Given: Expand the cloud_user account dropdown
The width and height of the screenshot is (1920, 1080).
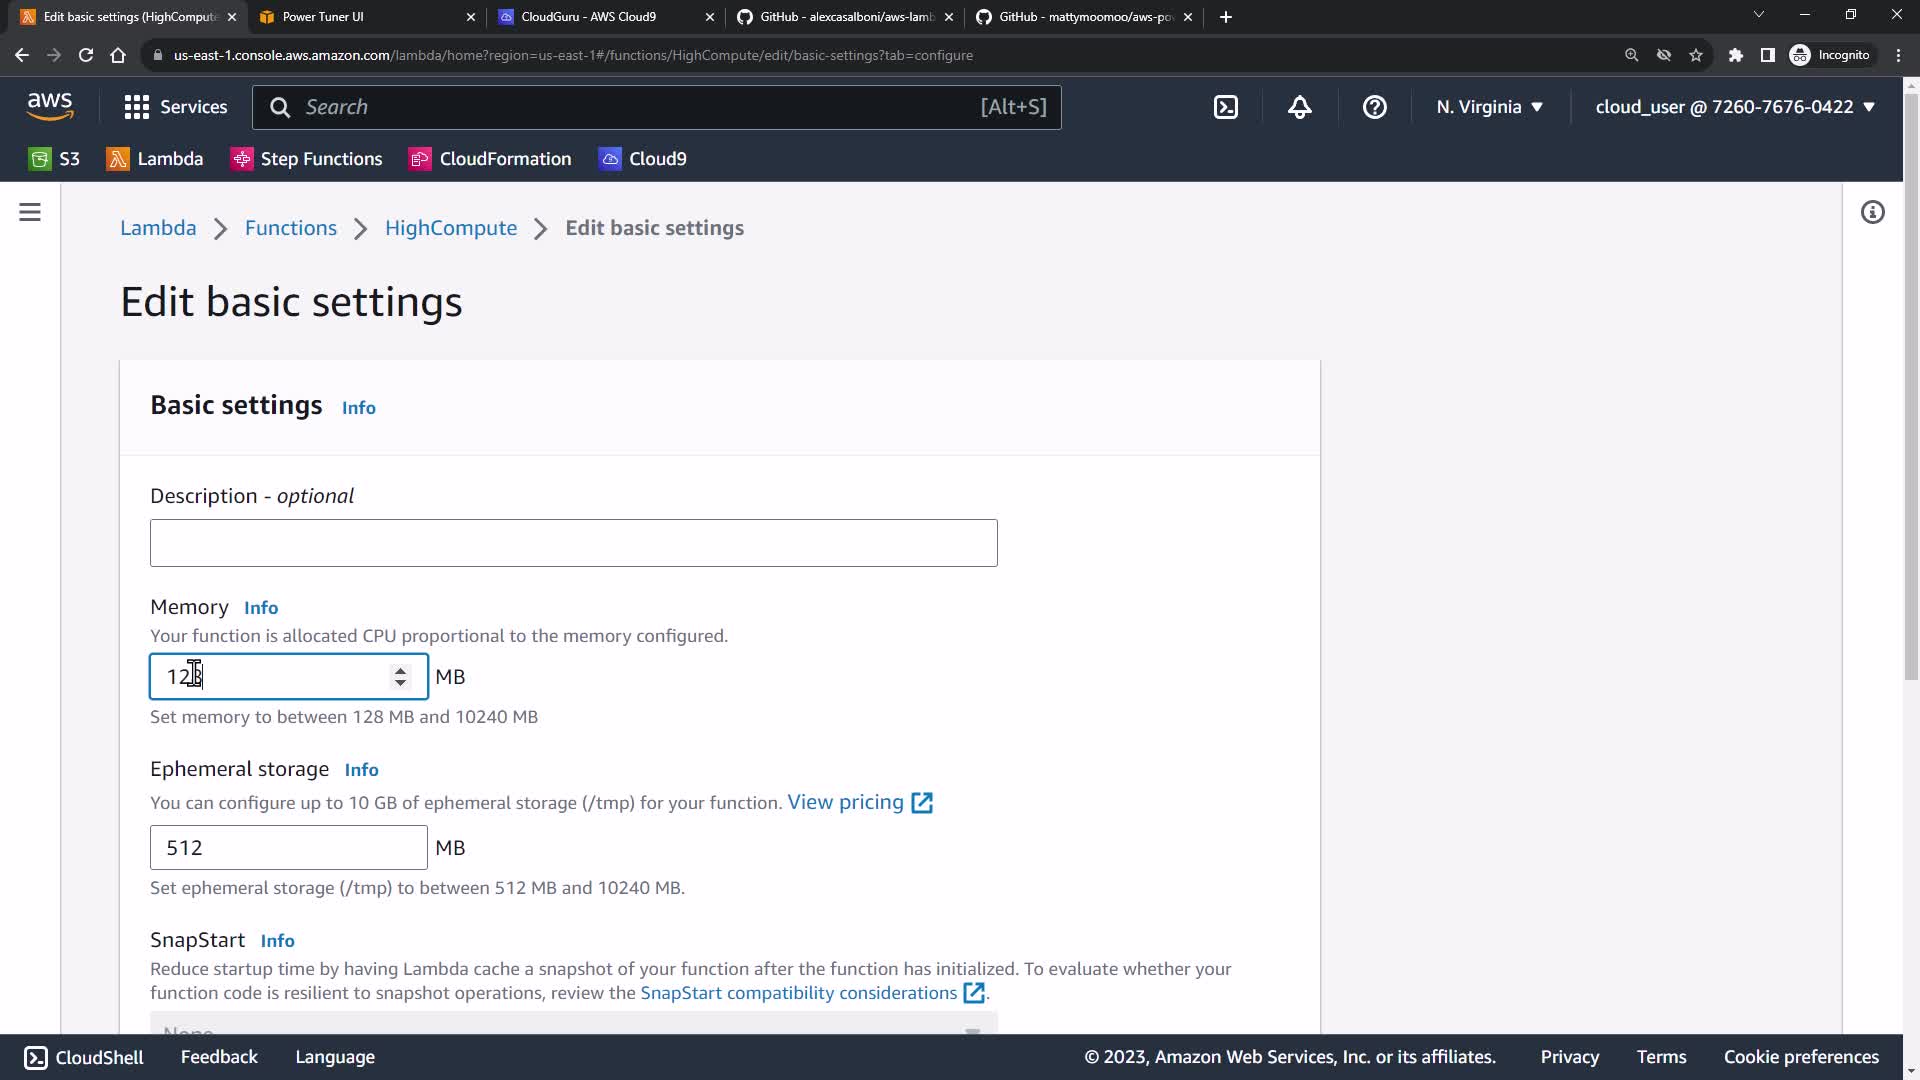Looking at the screenshot, I should (1735, 107).
